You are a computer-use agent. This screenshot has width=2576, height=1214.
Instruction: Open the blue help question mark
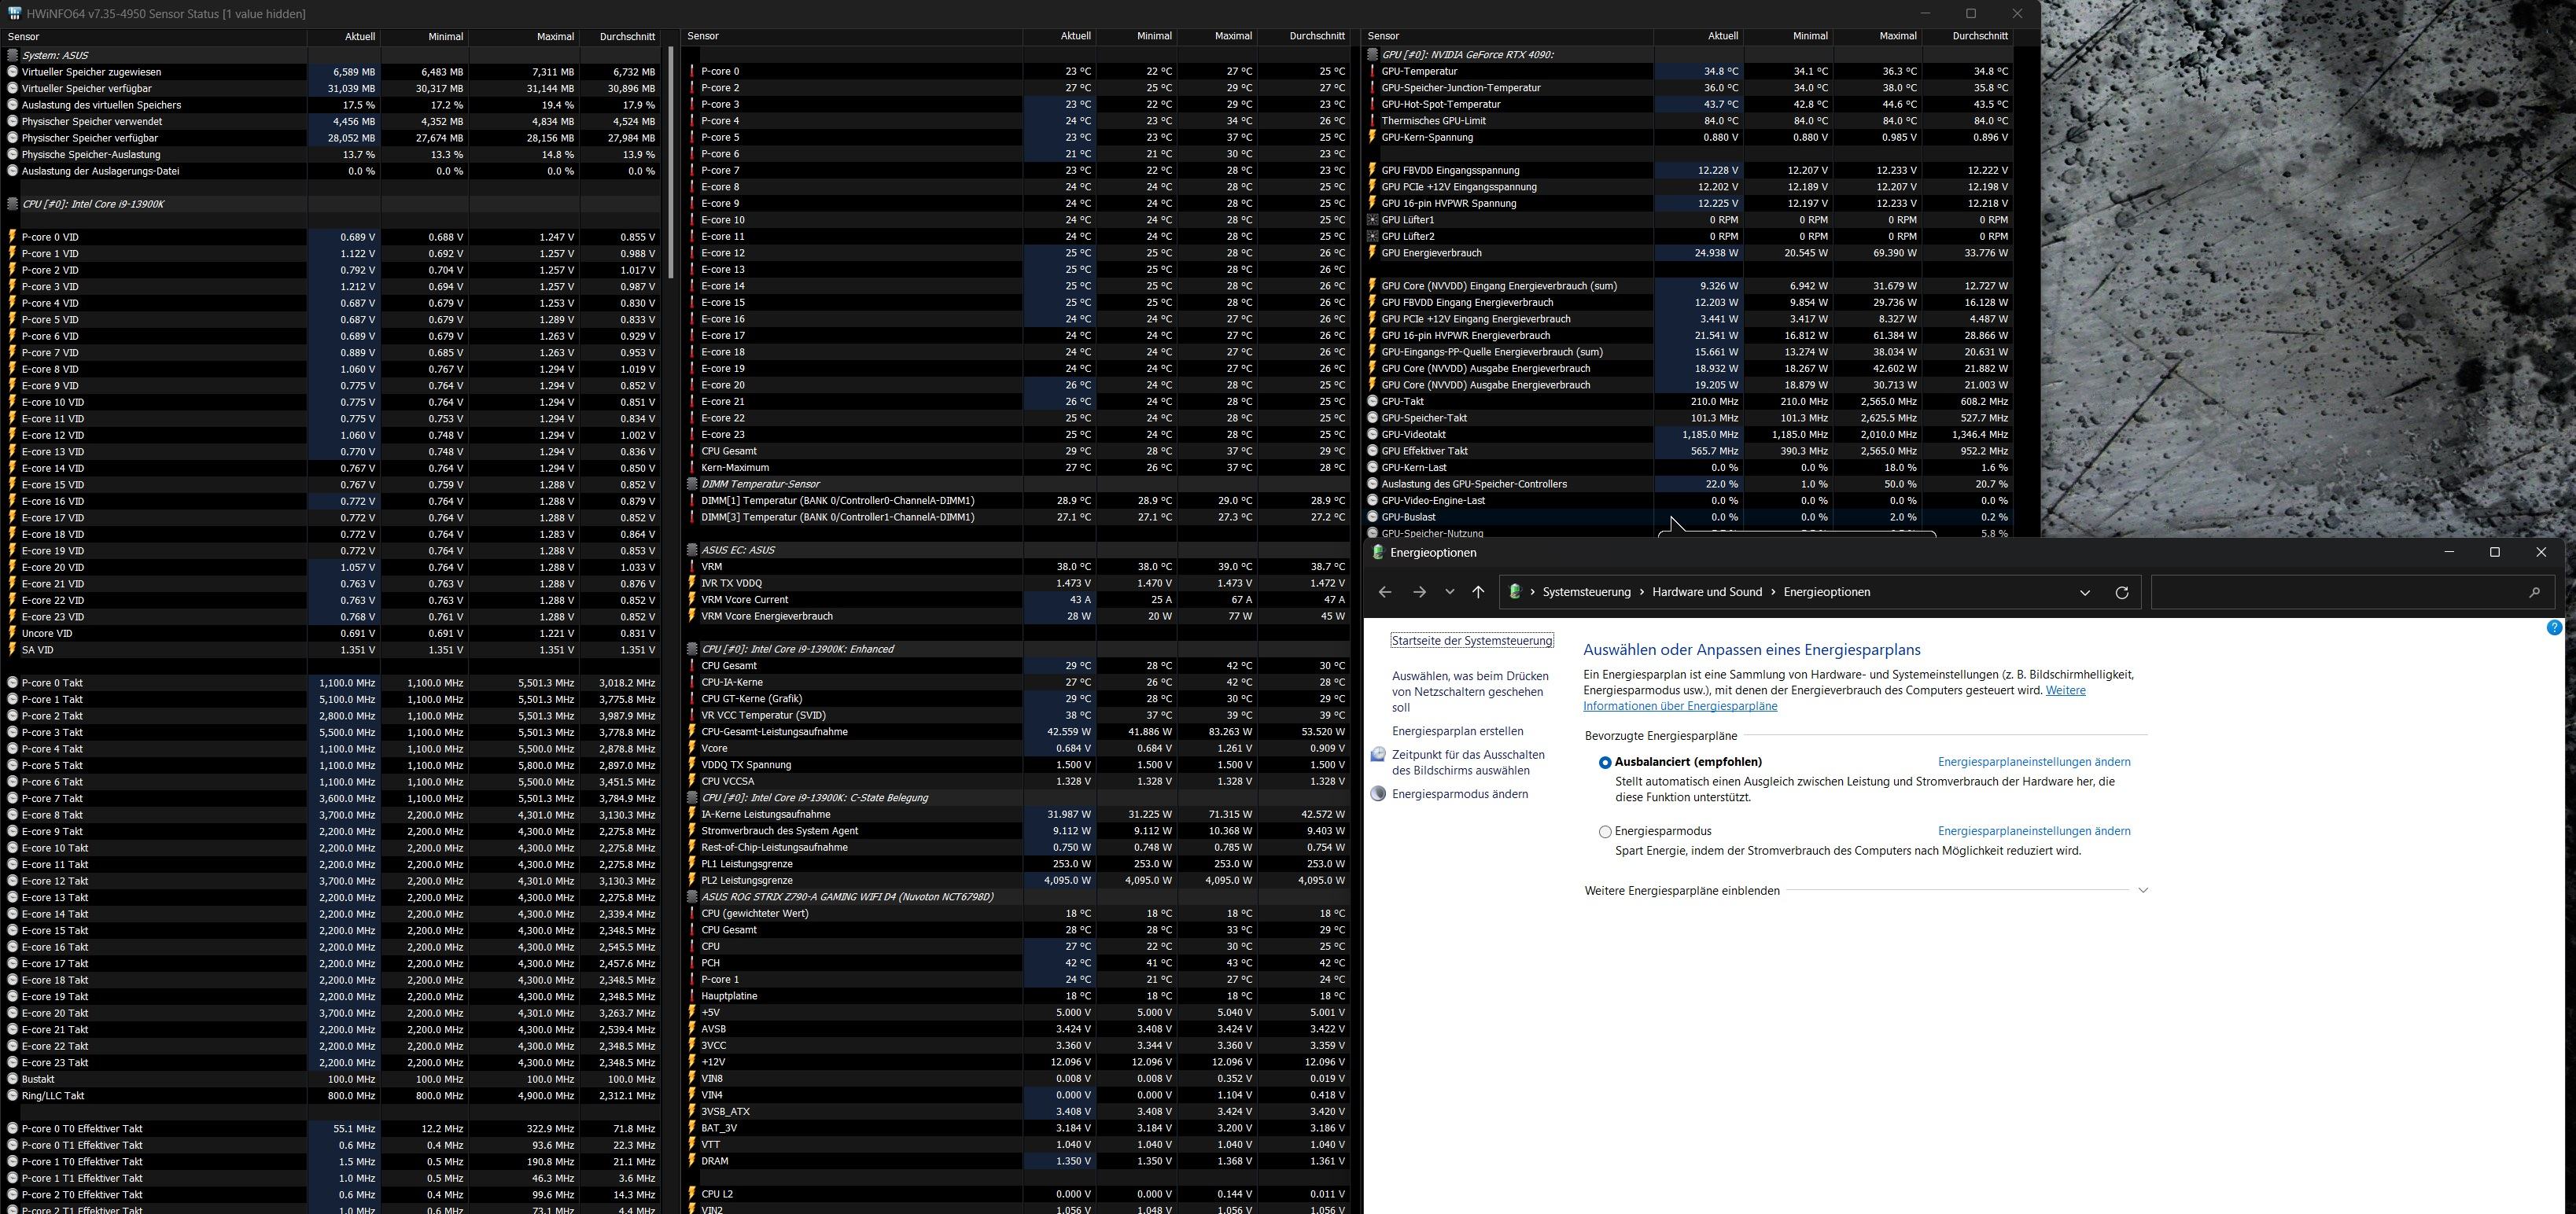[2554, 628]
